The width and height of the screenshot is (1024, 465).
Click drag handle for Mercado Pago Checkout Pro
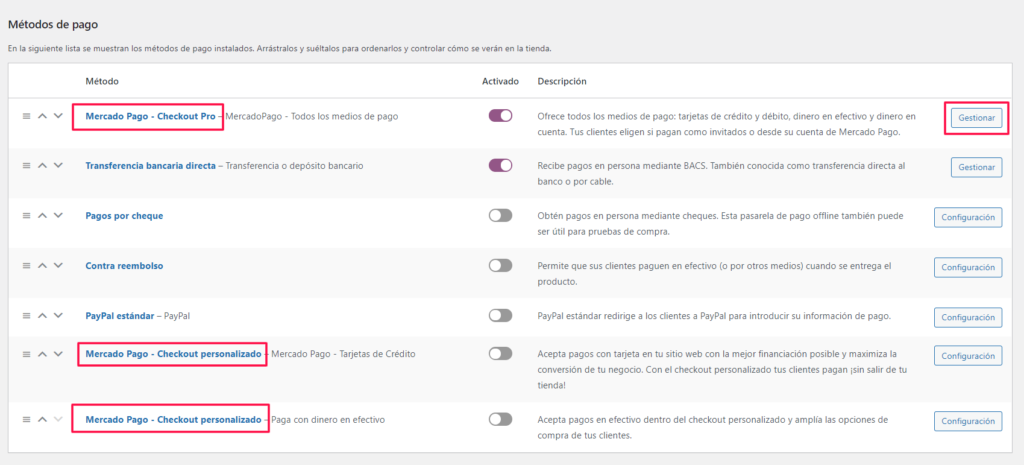(x=26, y=116)
